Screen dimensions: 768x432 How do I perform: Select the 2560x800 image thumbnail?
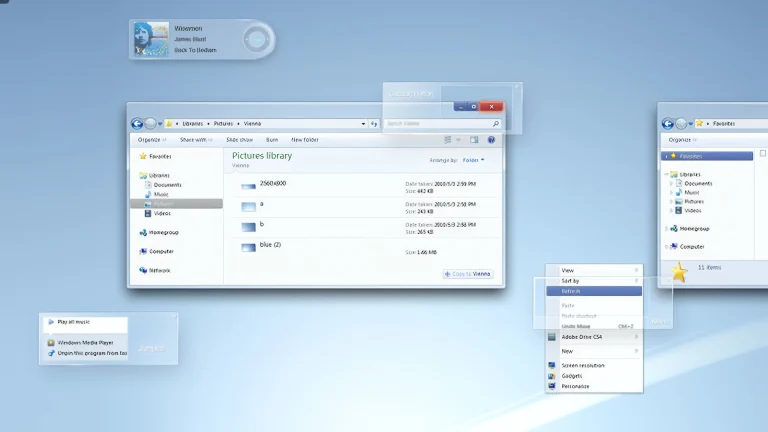248,186
